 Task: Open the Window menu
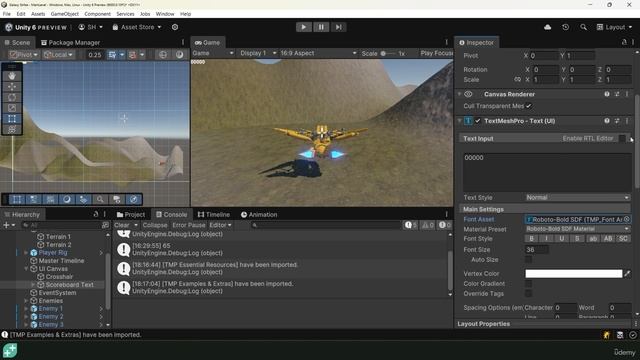click(165, 14)
